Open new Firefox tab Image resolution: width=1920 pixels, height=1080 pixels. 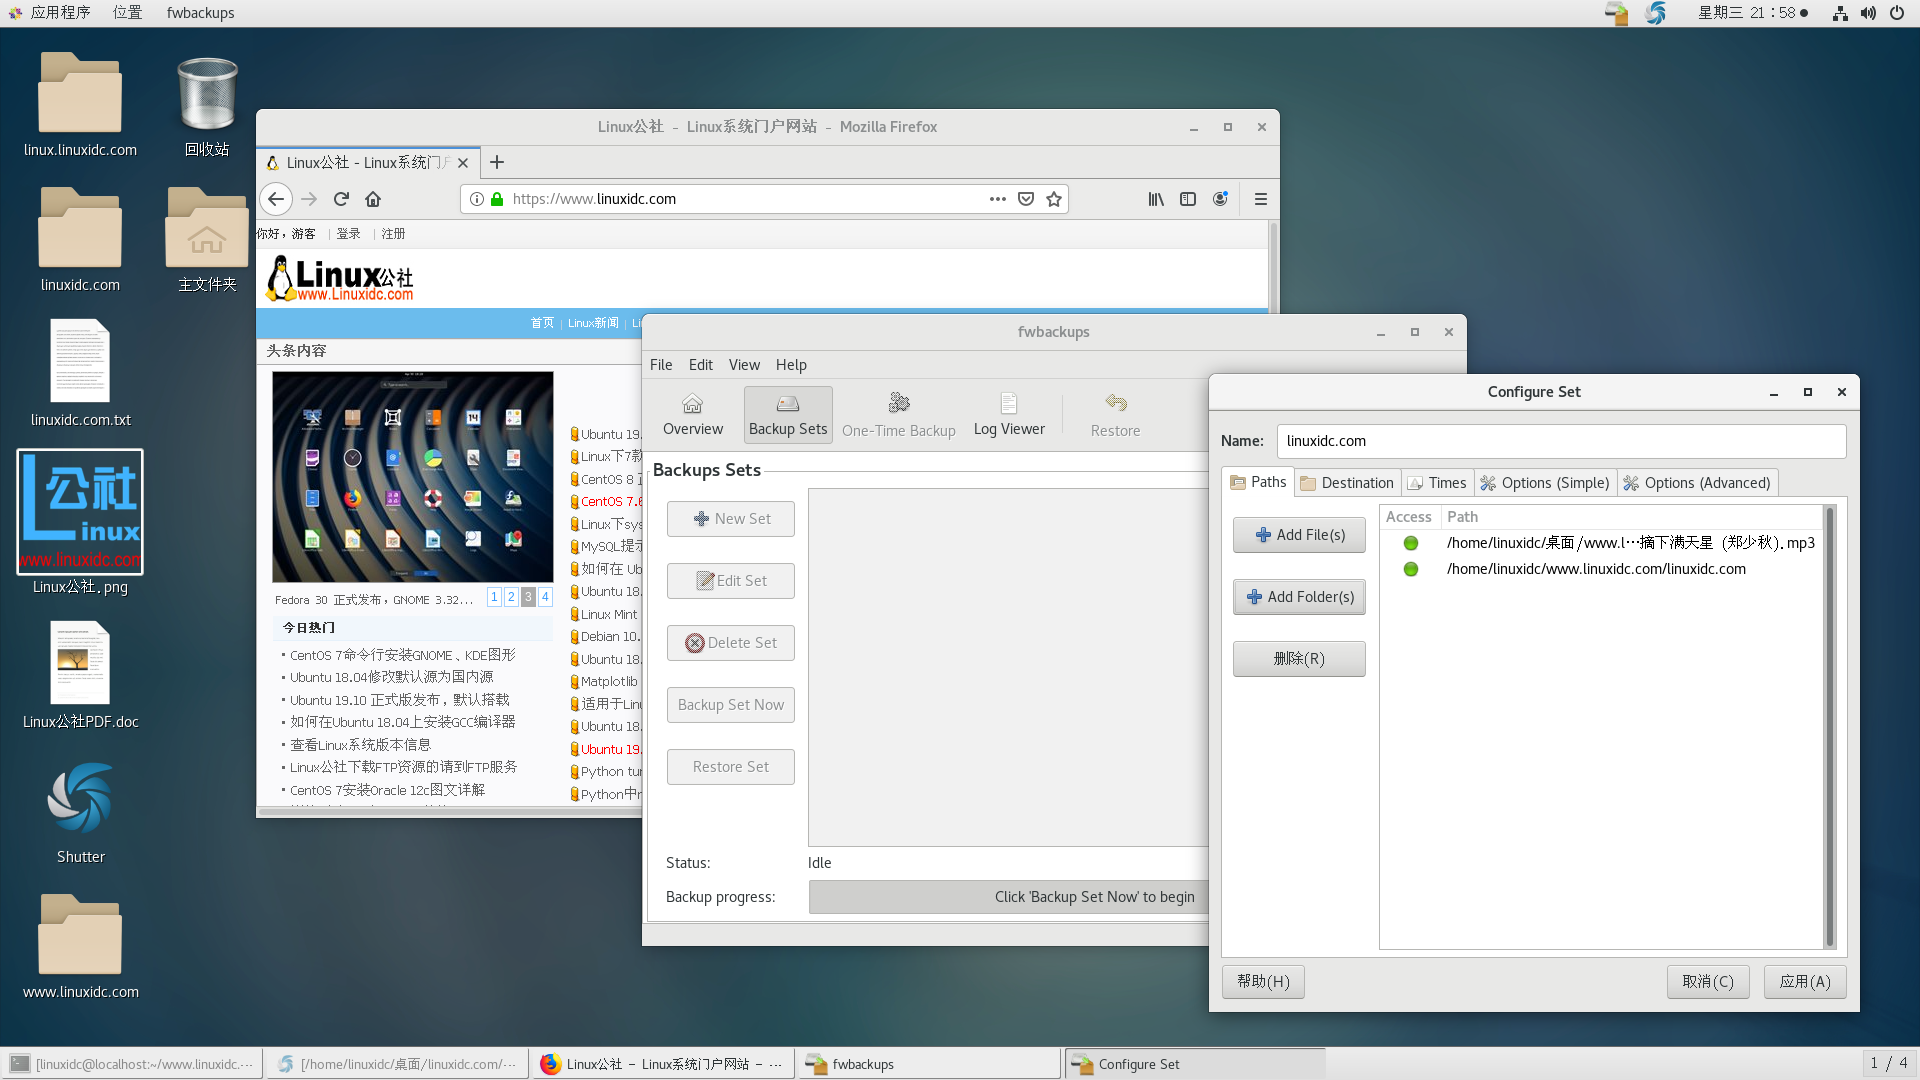(x=497, y=162)
